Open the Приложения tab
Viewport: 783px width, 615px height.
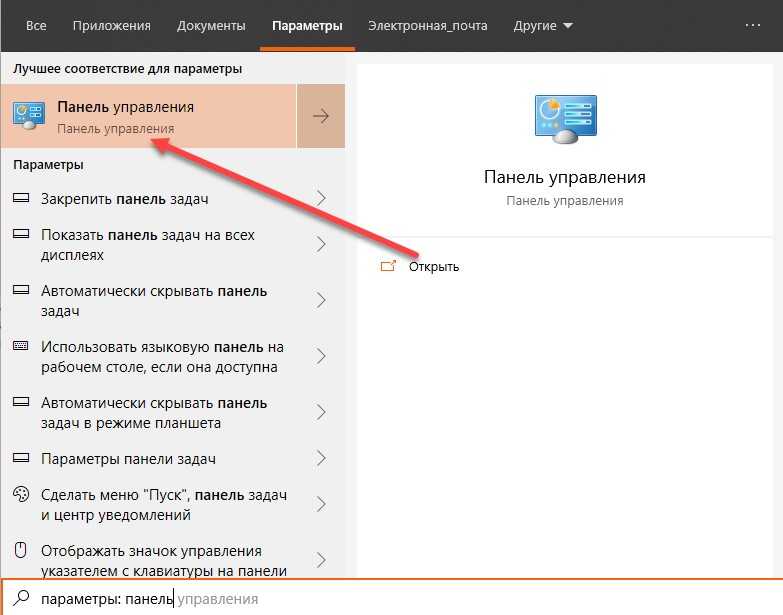tap(111, 25)
